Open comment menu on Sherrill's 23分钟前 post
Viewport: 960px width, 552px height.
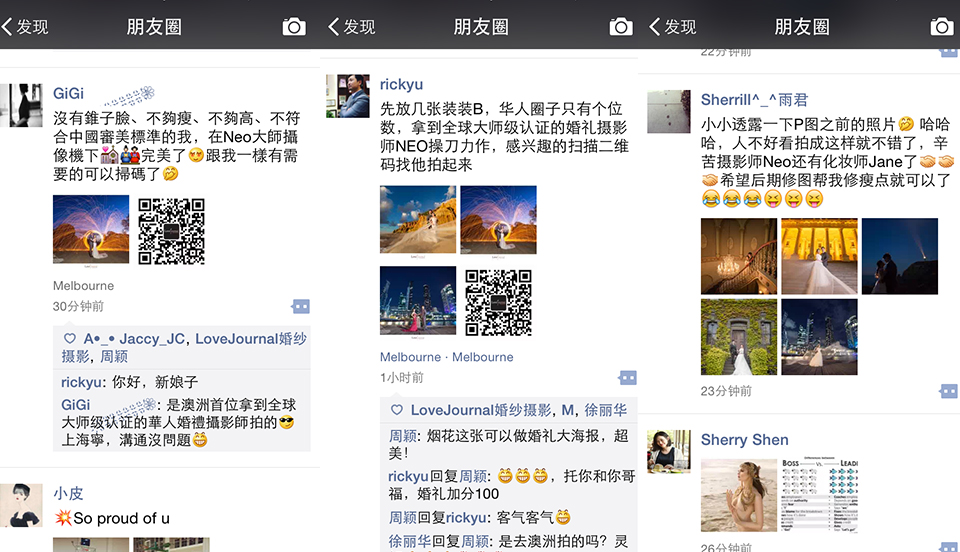[948, 391]
